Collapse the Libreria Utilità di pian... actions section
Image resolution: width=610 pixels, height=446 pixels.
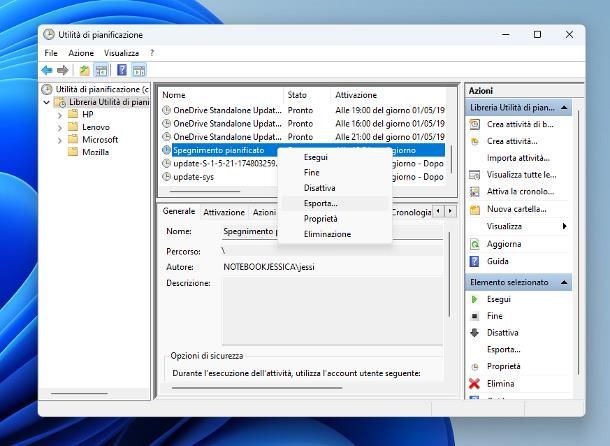point(564,107)
